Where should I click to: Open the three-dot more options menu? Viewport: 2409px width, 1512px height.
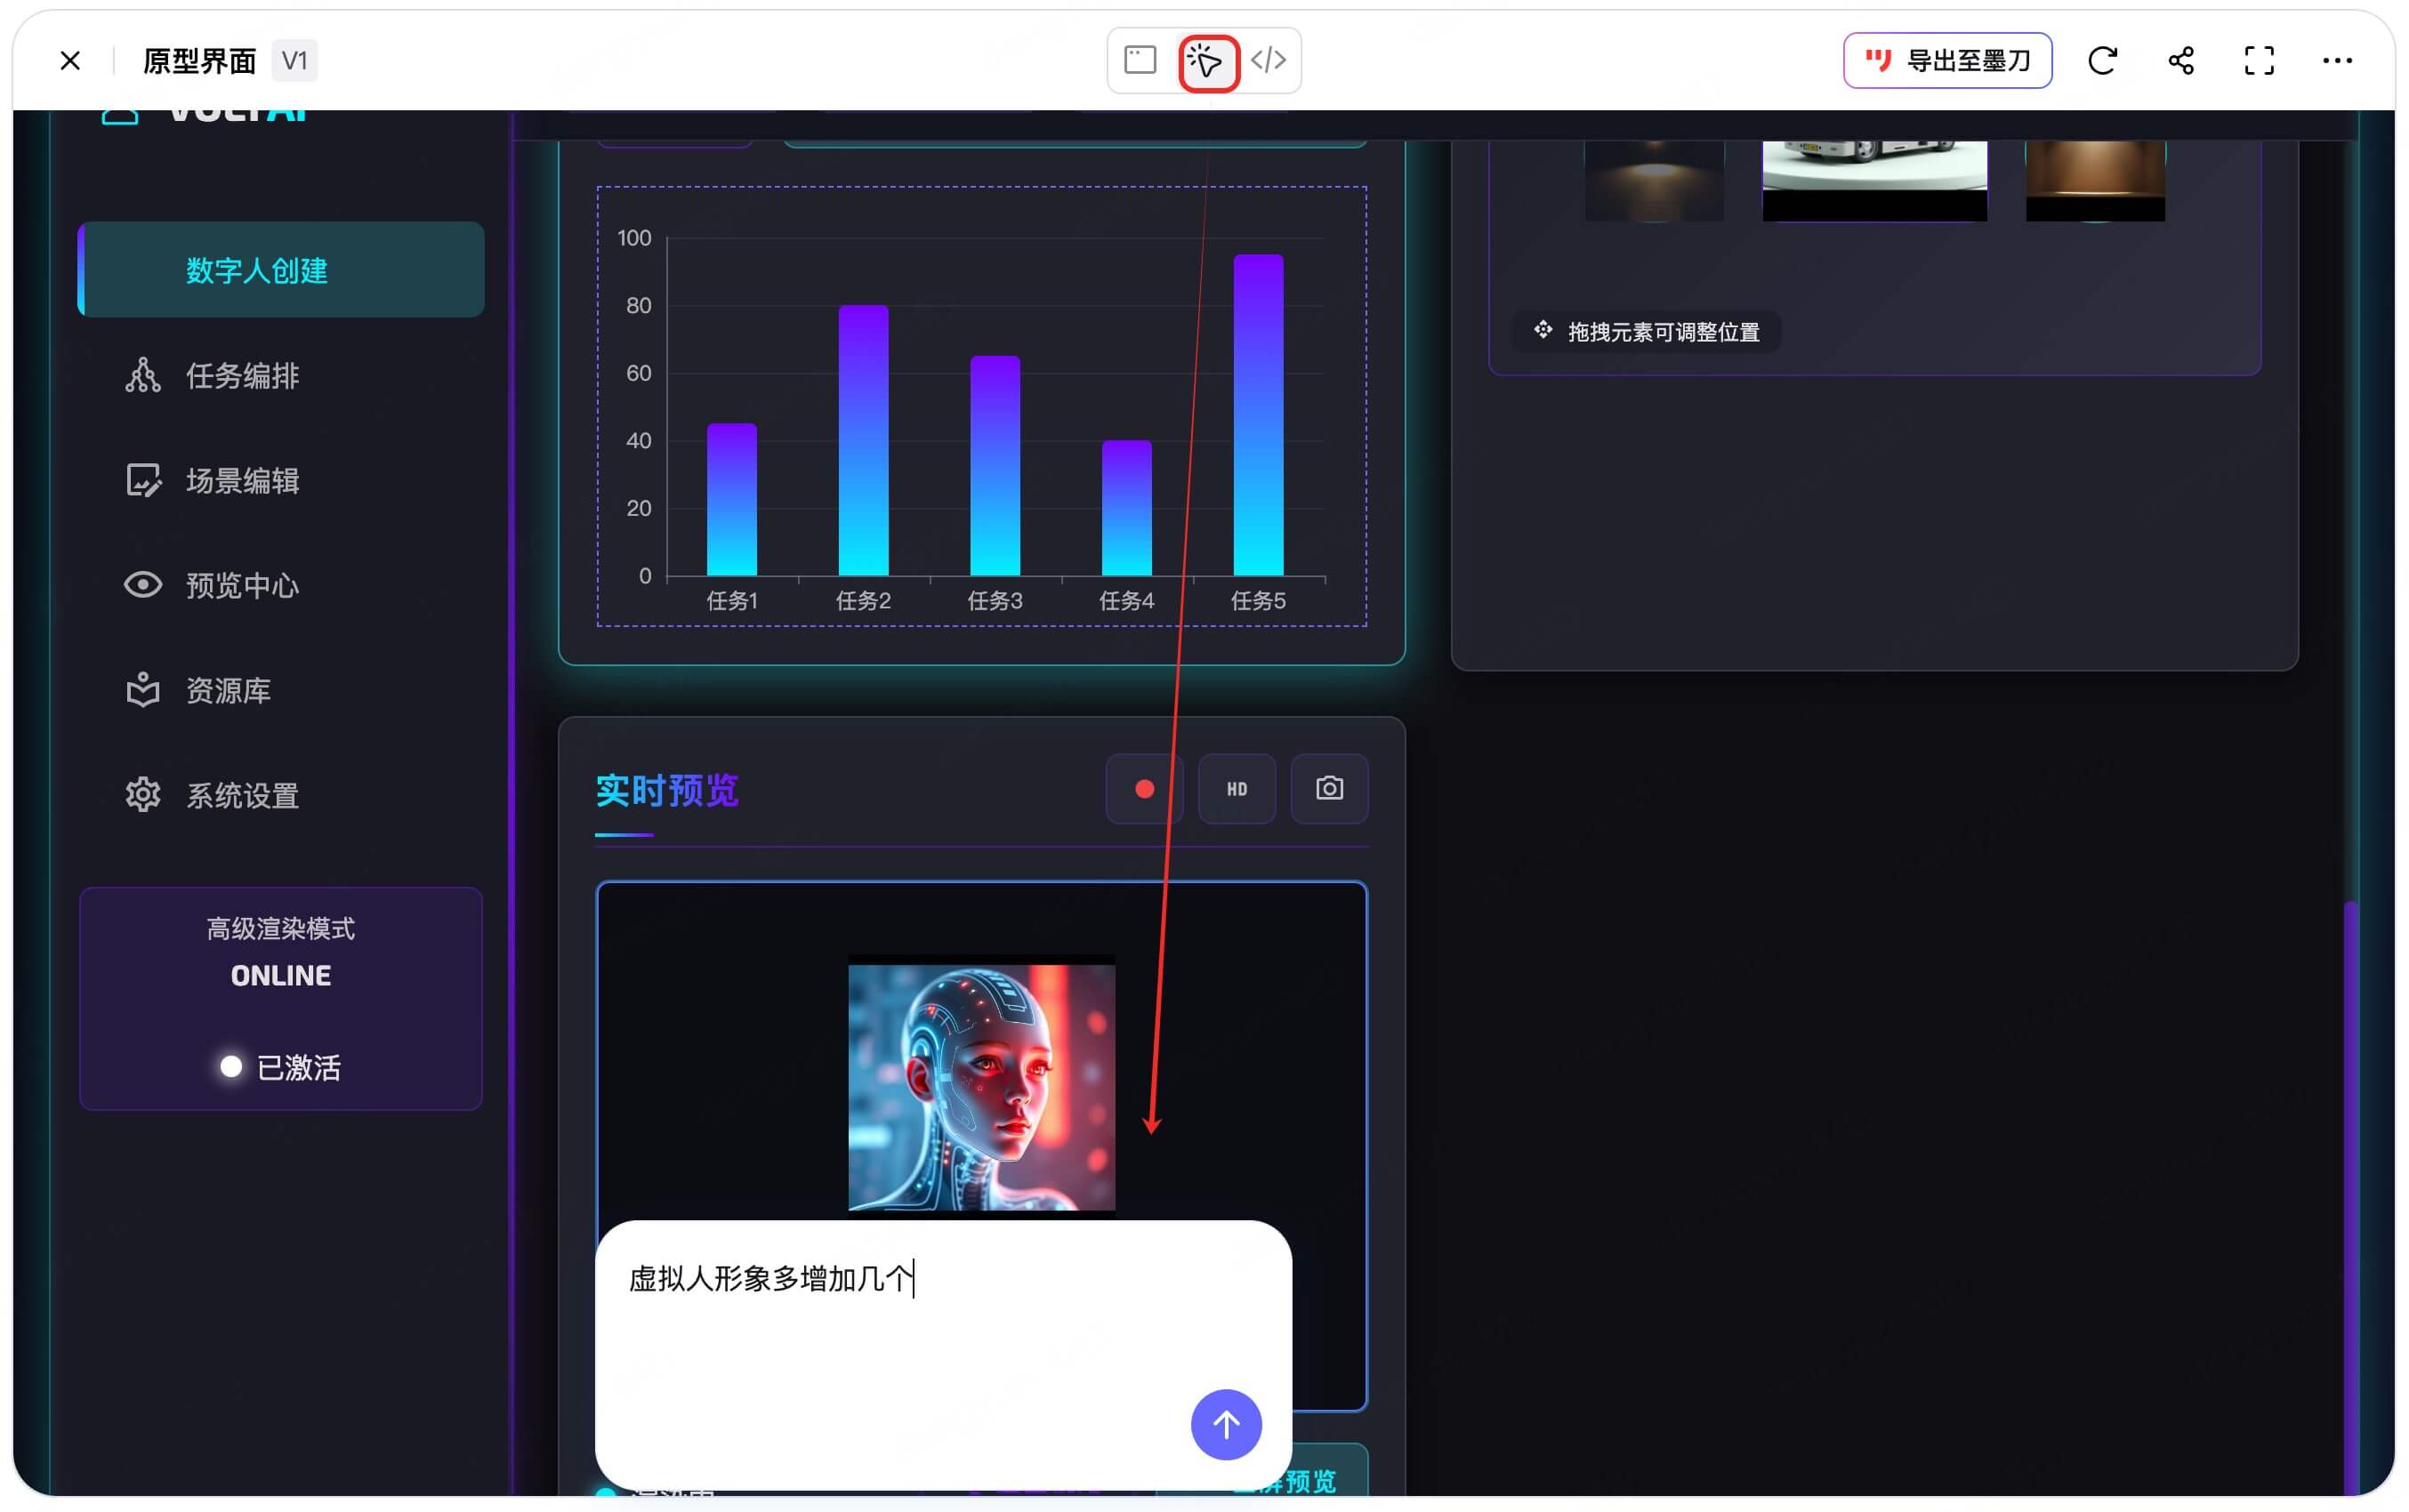[x=2336, y=61]
